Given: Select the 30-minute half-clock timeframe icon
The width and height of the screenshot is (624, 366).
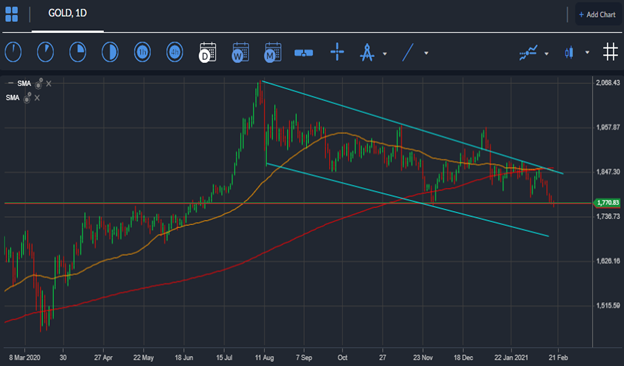Looking at the screenshot, I should click(x=110, y=52).
